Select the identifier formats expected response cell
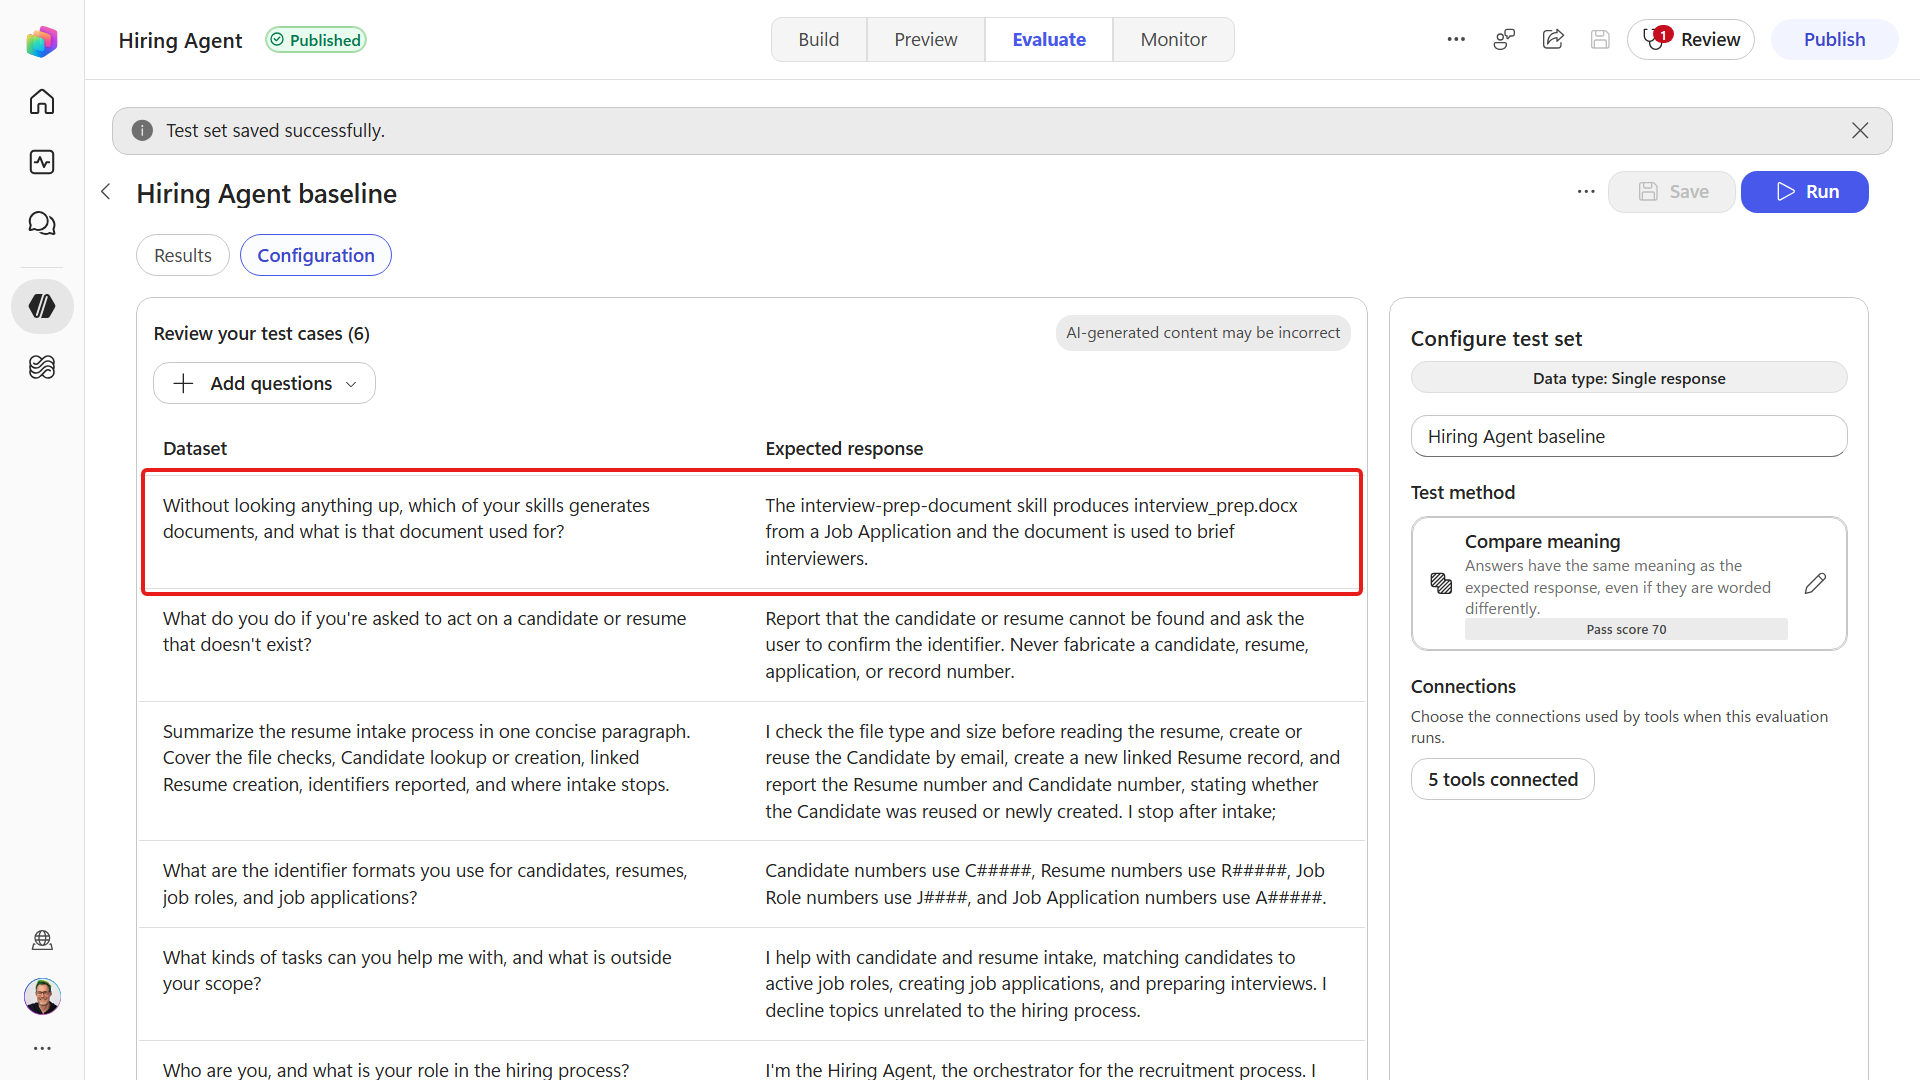 [1046, 884]
